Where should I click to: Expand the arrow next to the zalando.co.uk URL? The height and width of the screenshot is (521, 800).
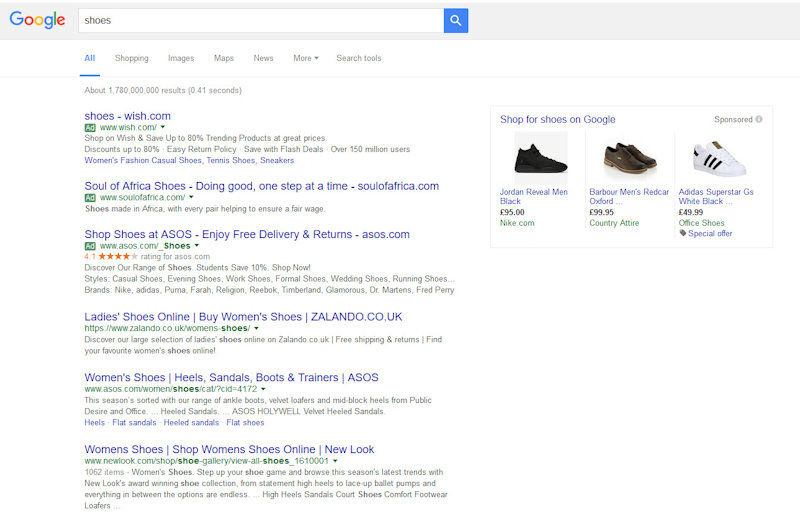point(256,328)
